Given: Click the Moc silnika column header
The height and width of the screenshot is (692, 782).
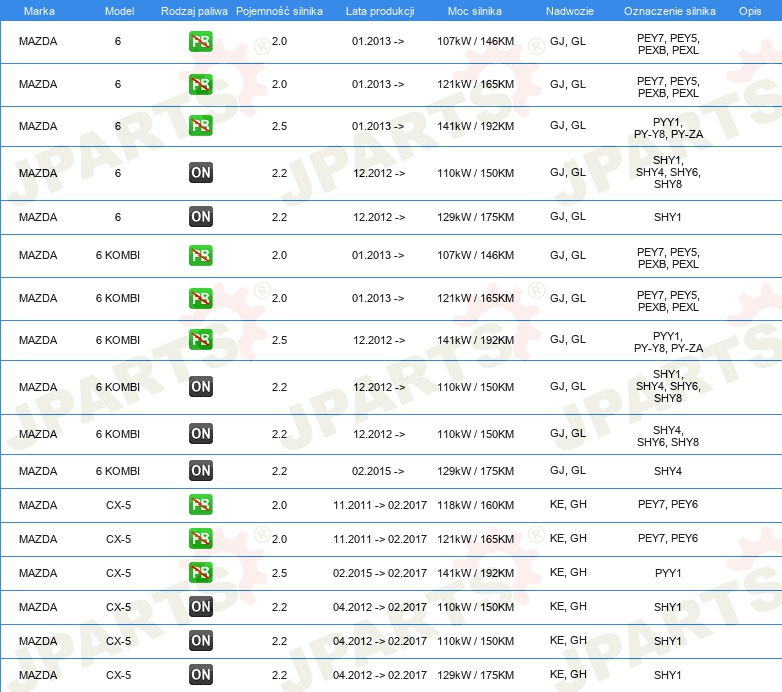Looking at the screenshot, I should [475, 10].
